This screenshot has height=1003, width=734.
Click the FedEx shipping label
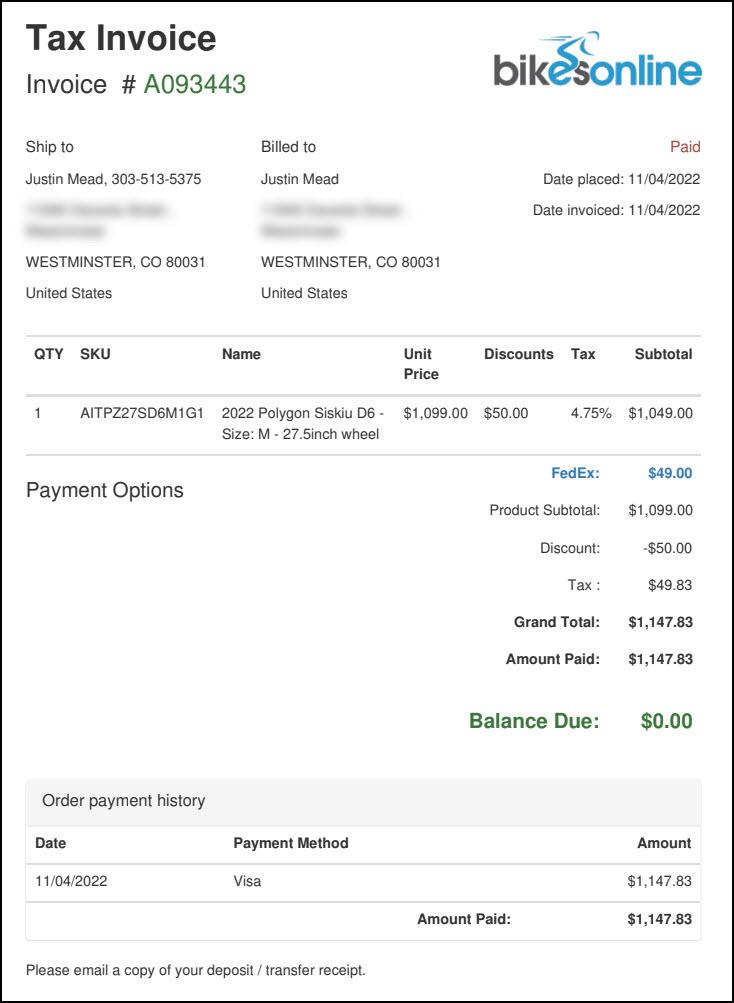pyautogui.click(x=575, y=473)
